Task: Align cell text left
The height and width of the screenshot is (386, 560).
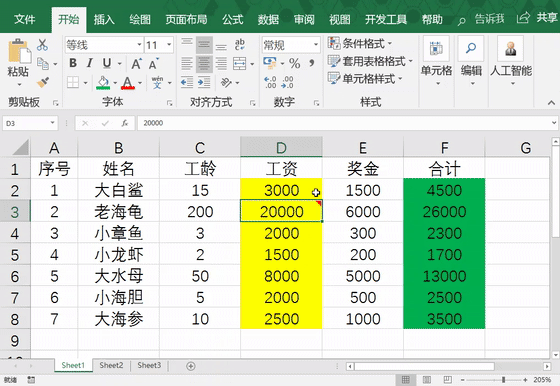Action: tap(186, 64)
